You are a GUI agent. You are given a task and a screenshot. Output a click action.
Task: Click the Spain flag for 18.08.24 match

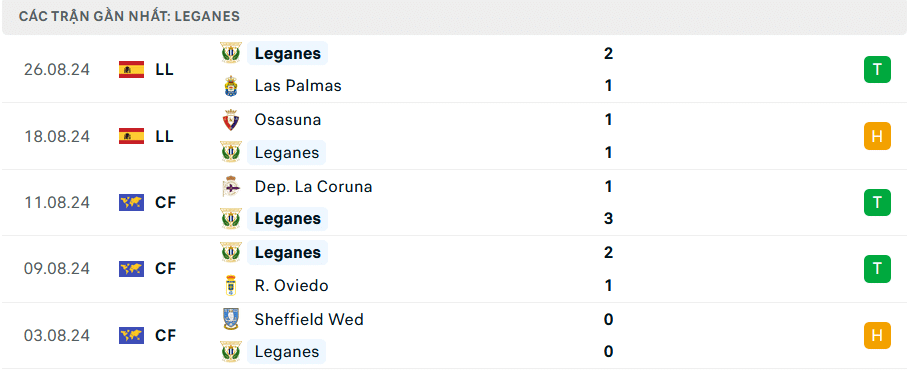[x=131, y=136]
